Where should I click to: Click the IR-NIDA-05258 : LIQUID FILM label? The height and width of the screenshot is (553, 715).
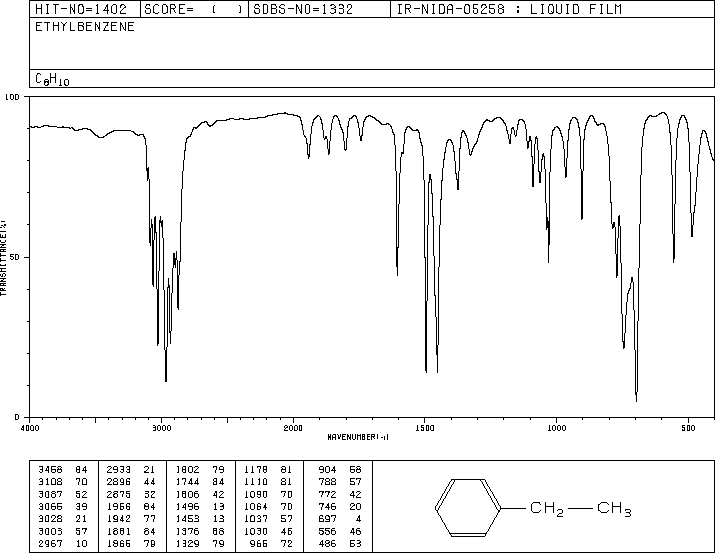(509, 9)
